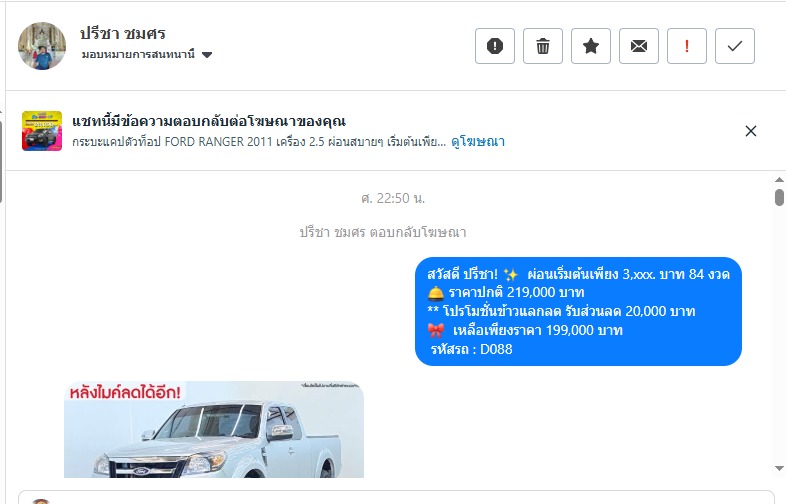The width and height of the screenshot is (786, 504).
Task: Open the silver Ford pickup image
Action: (x=214, y=429)
